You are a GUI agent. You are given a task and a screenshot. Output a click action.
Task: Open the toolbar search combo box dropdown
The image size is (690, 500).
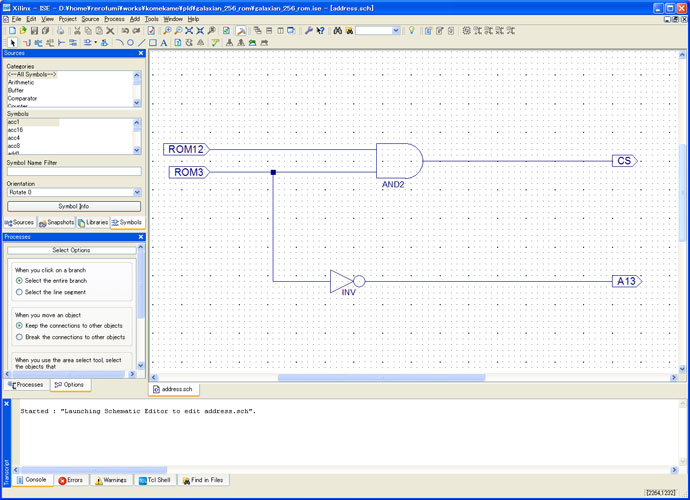click(x=396, y=30)
